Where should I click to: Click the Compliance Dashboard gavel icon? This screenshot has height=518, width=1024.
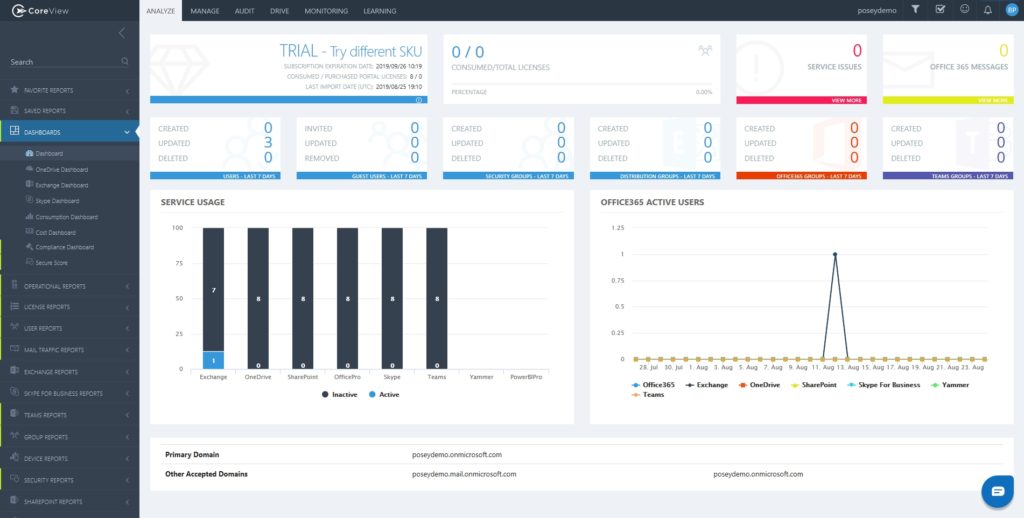click(29, 247)
